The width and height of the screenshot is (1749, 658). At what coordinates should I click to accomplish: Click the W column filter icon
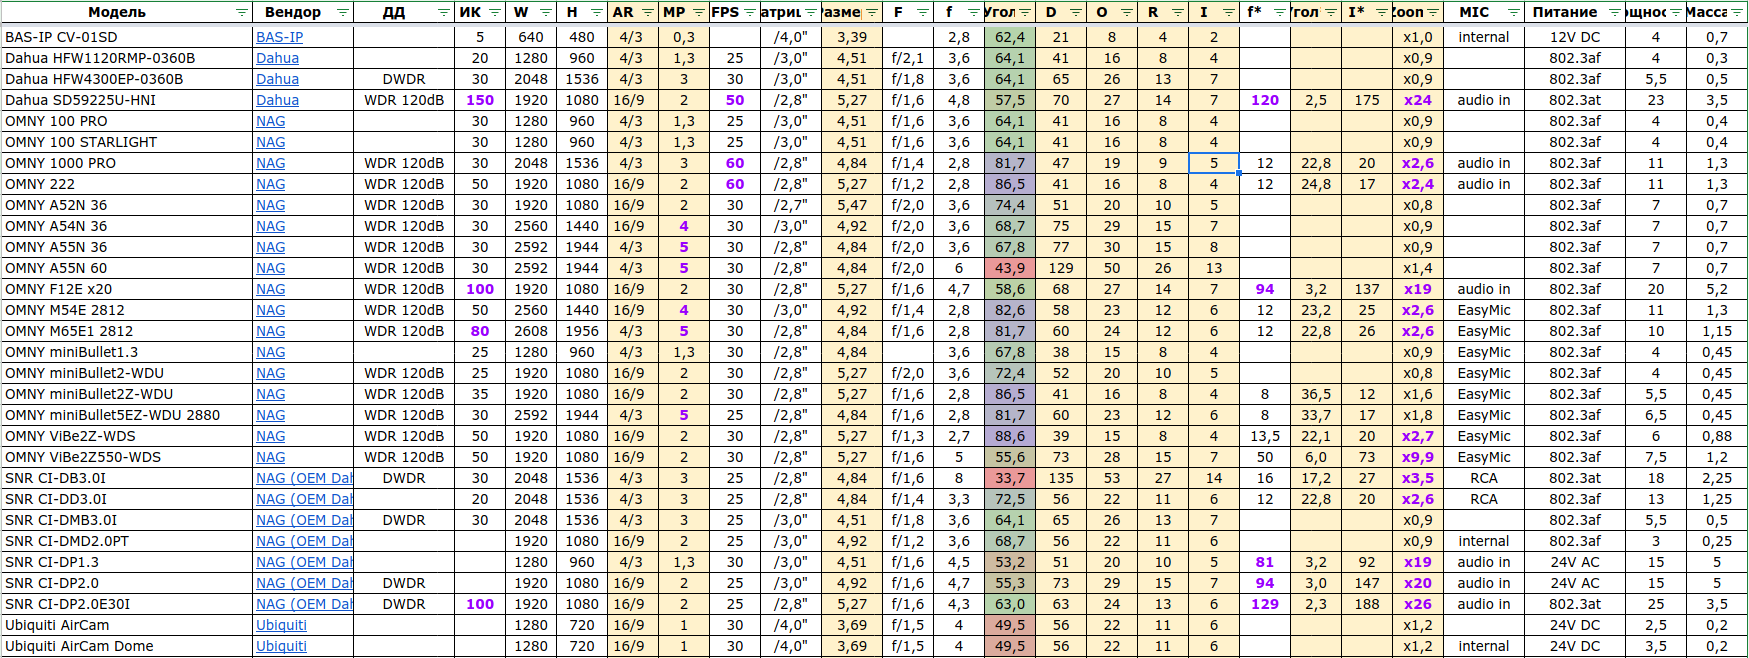[546, 13]
